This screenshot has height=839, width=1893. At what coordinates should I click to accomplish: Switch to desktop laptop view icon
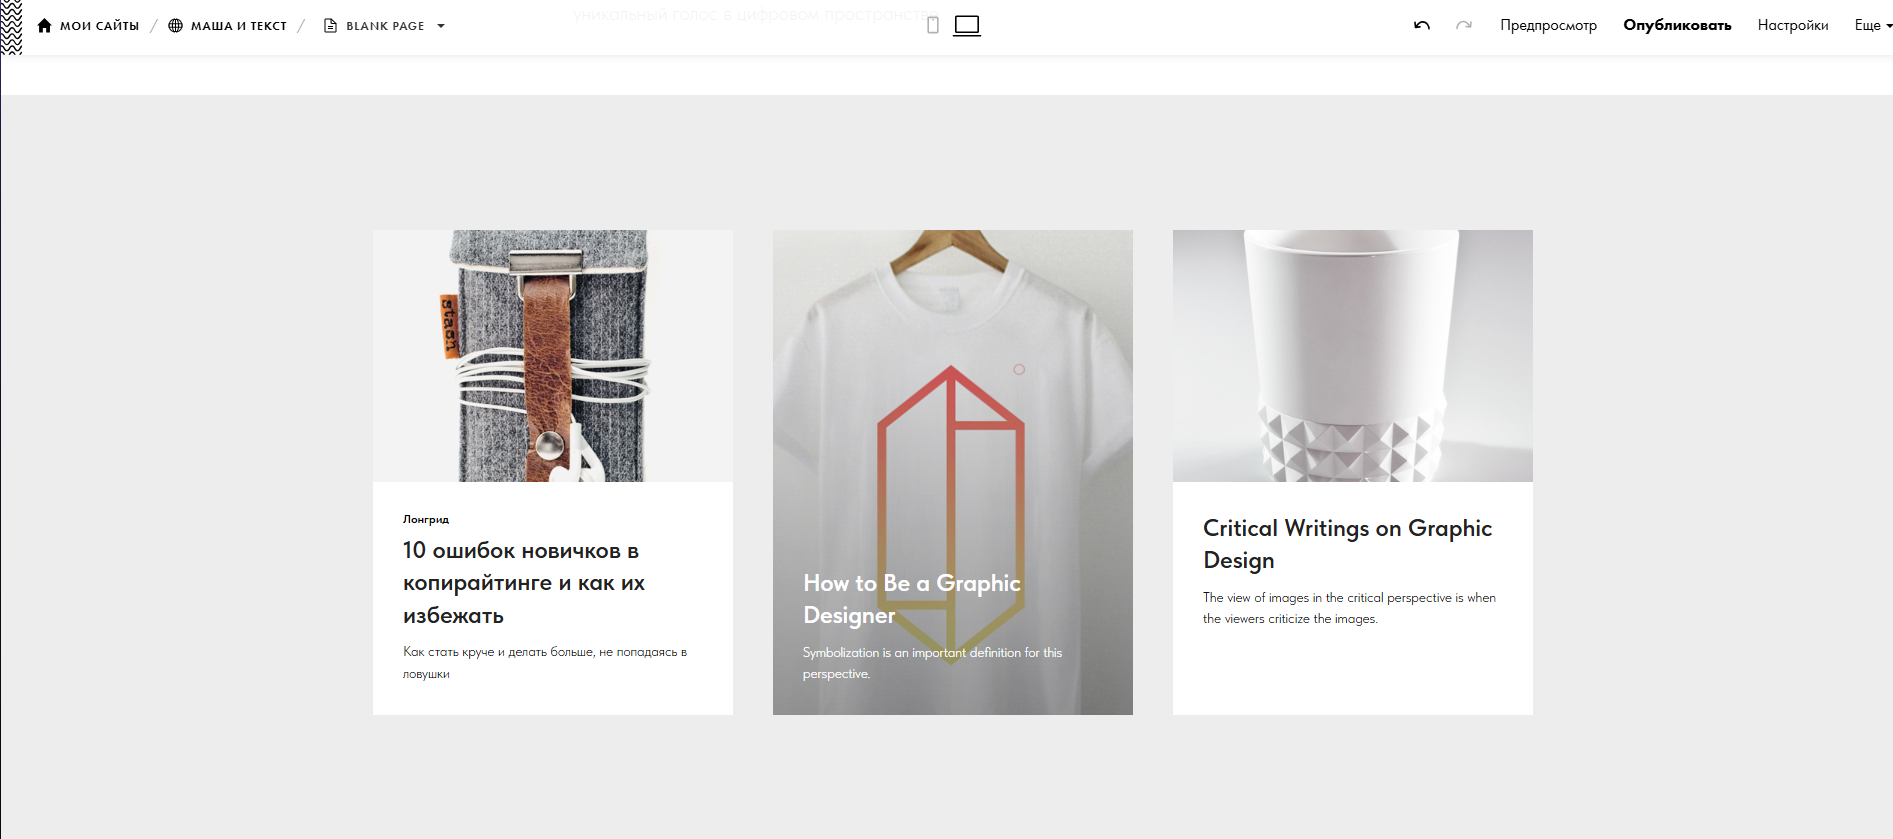click(x=966, y=25)
